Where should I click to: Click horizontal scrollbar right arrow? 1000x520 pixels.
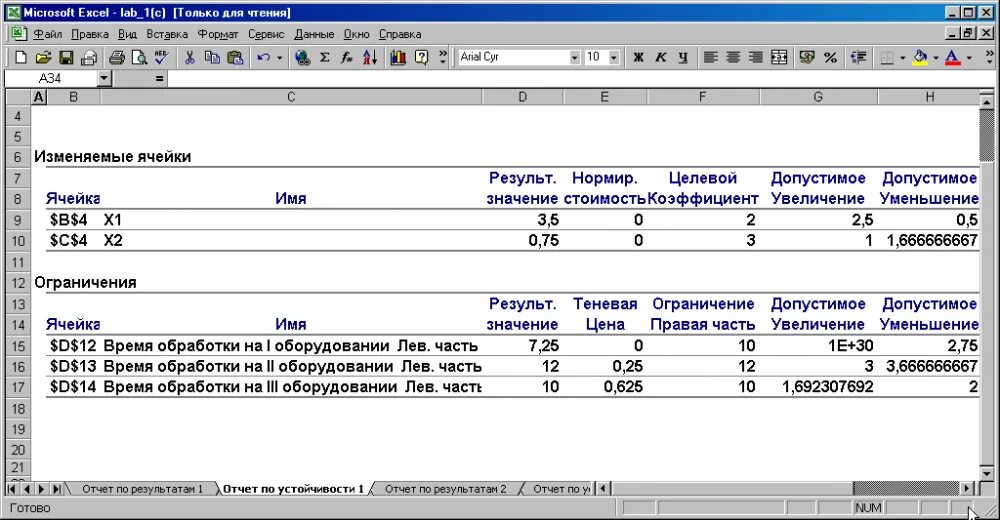point(967,489)
